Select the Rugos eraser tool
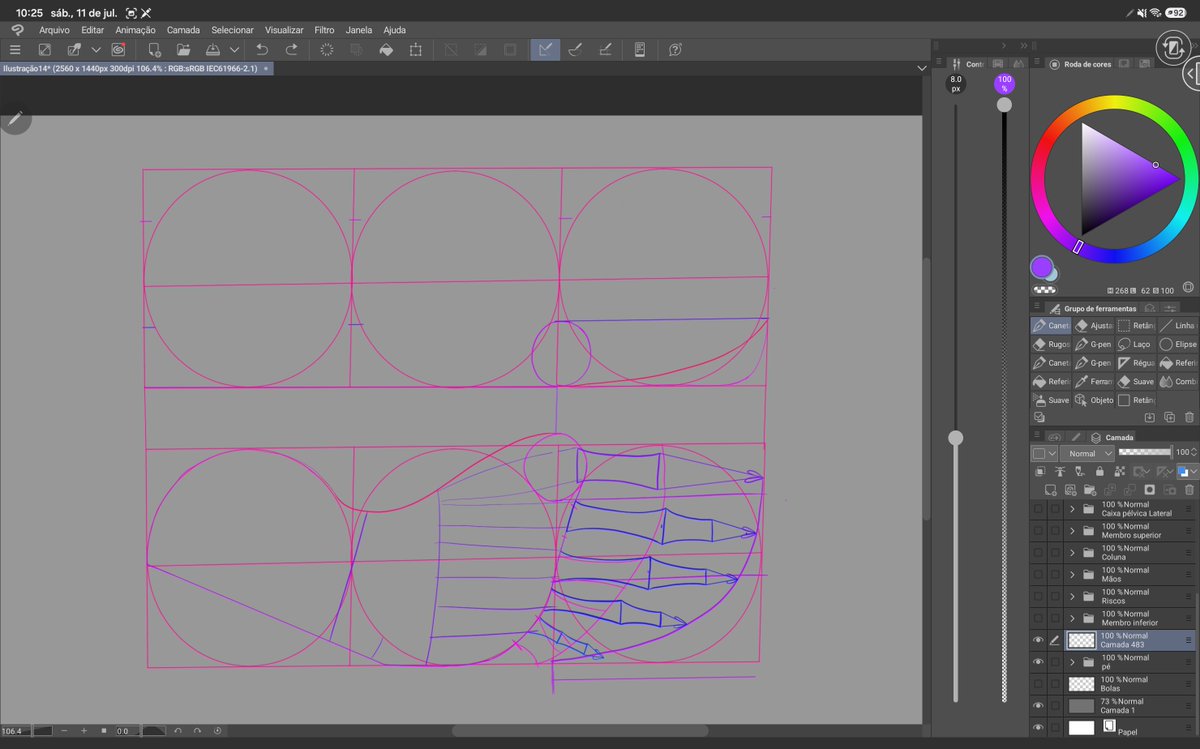 click(x=1051, y=344)
